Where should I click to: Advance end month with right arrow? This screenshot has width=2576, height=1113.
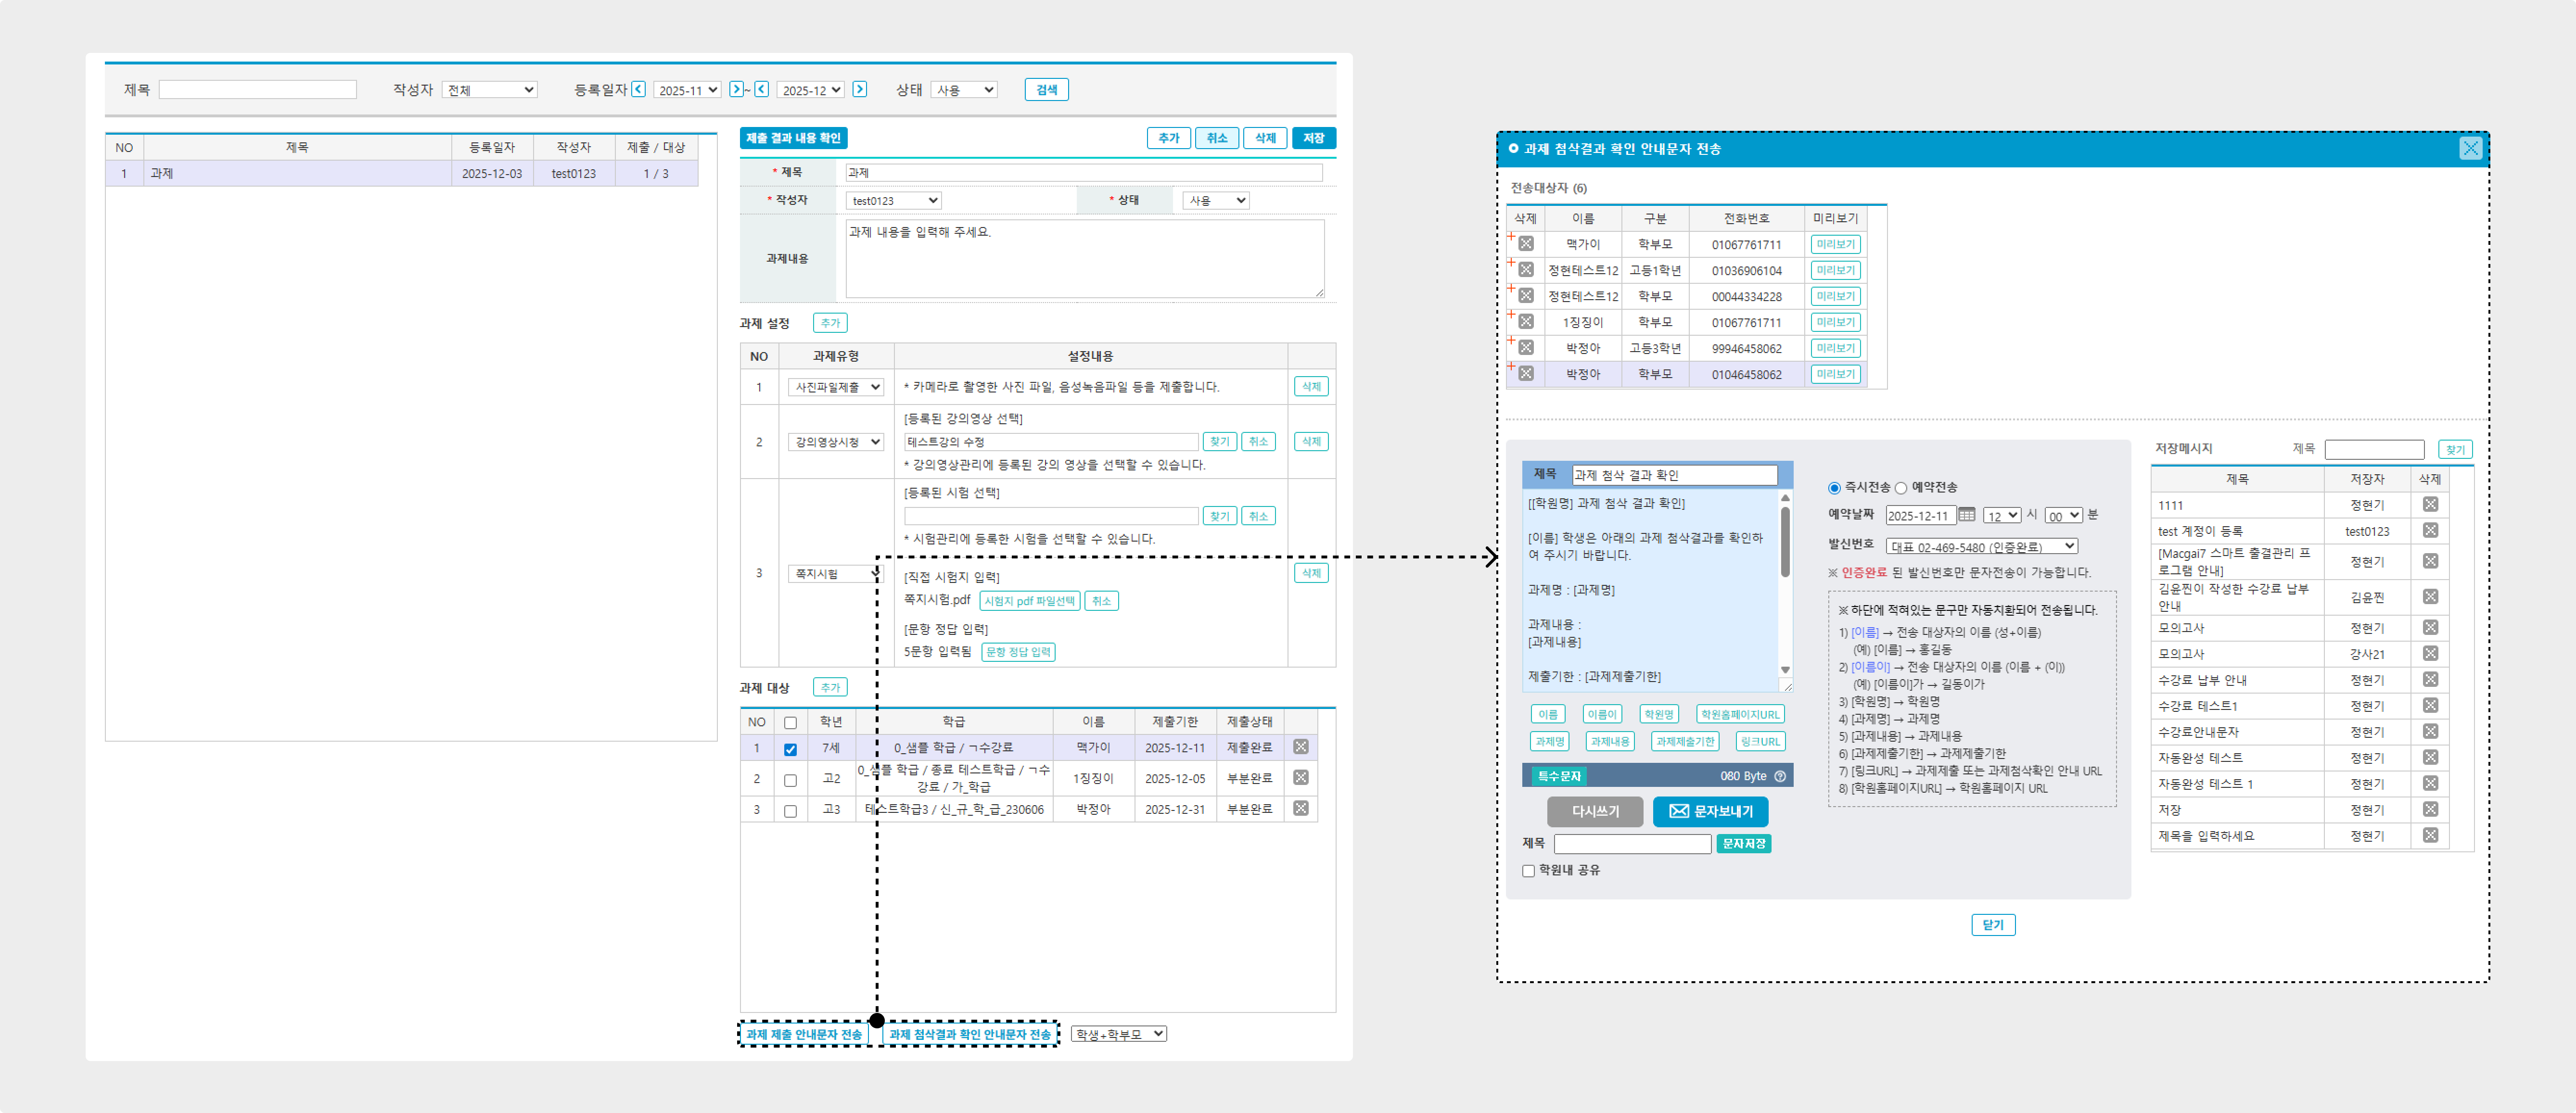click(x=859, y=89)
